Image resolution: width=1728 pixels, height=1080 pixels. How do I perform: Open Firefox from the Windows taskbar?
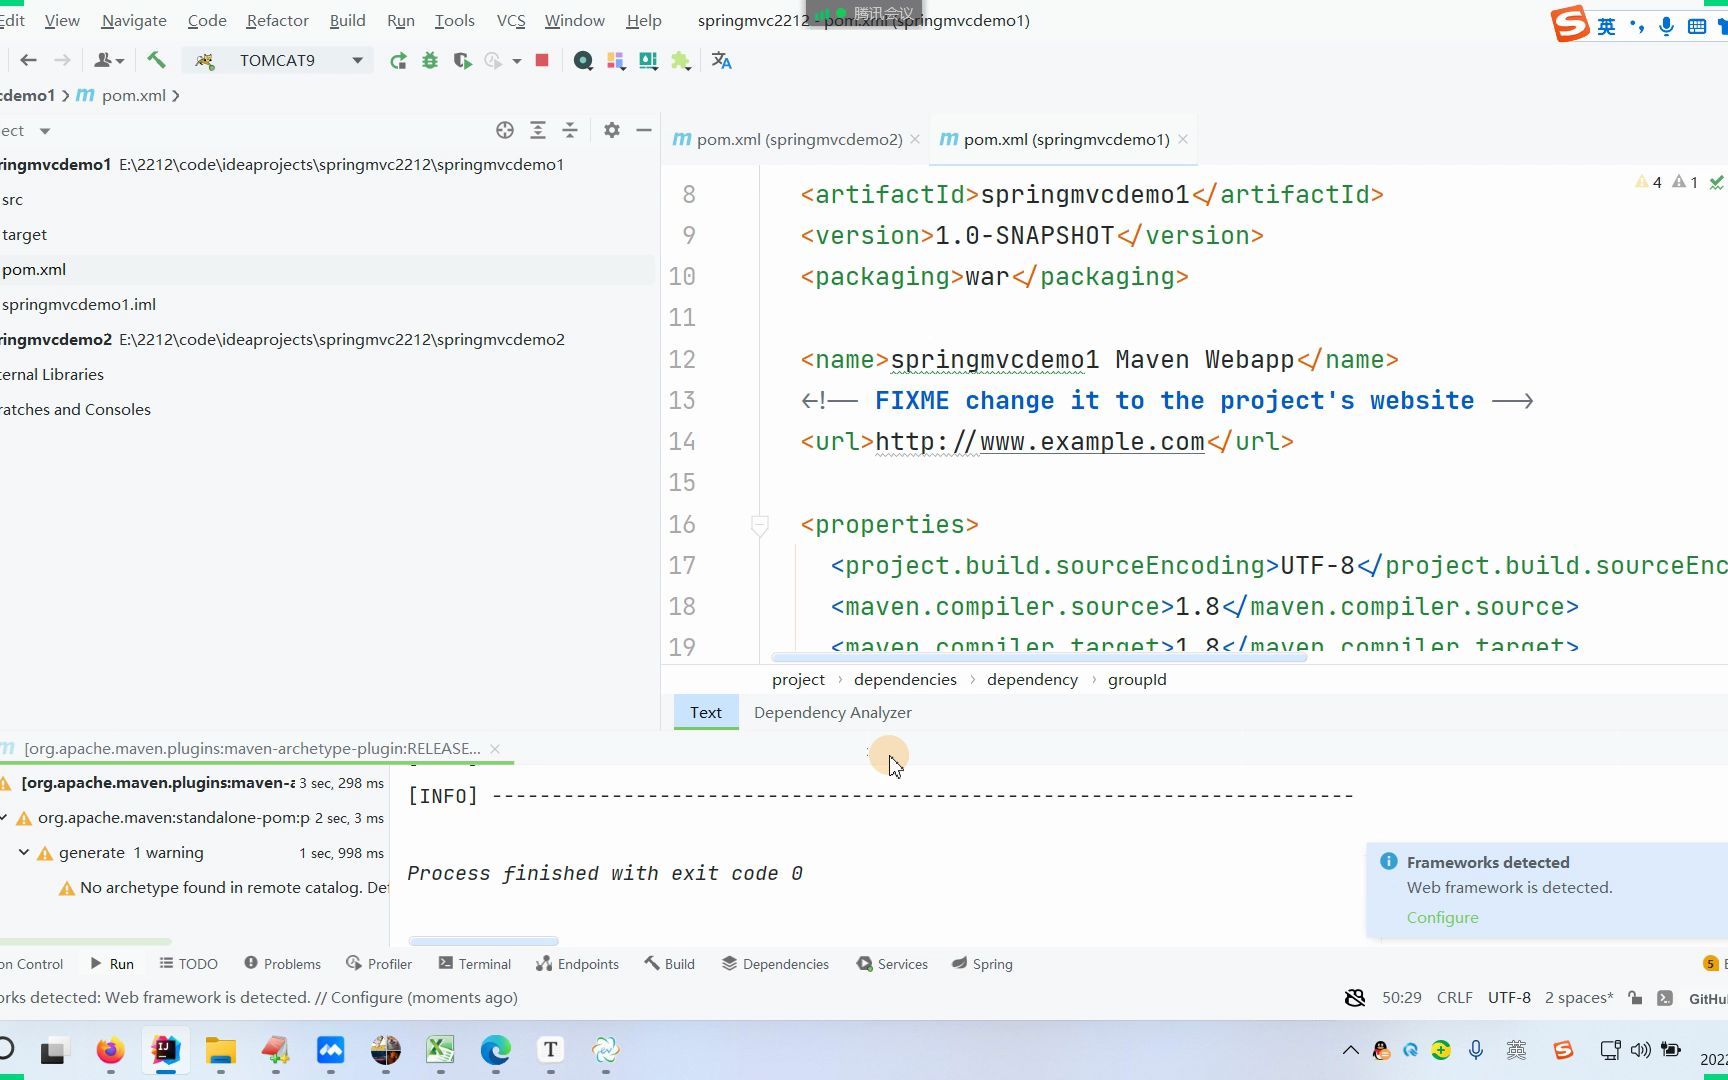click(x=110, y=1050)
